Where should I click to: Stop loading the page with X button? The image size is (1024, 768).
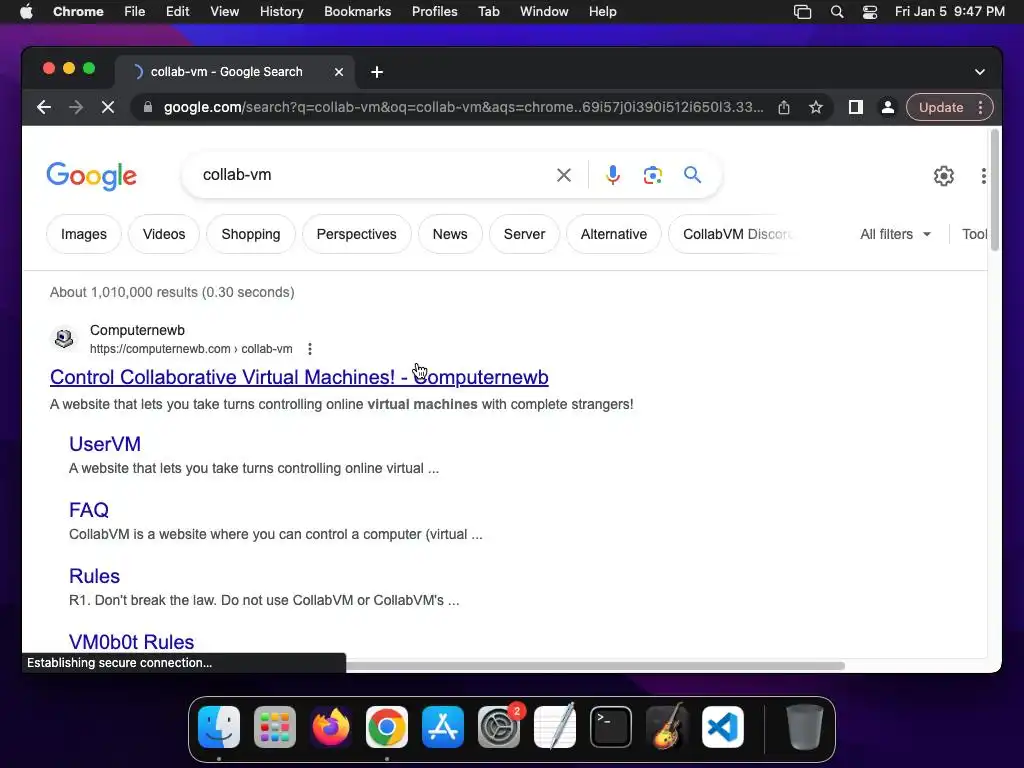click(108, 107)
